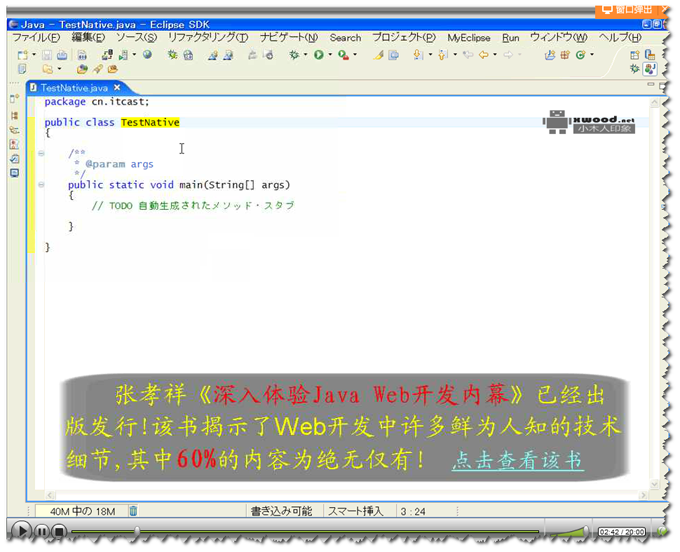Click the Debug gear-bug toolbar icon

click(294, 55)
